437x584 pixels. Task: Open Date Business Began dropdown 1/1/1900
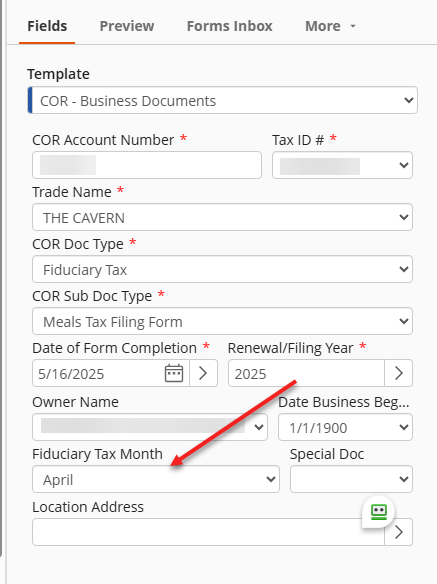tap(345, 427)
